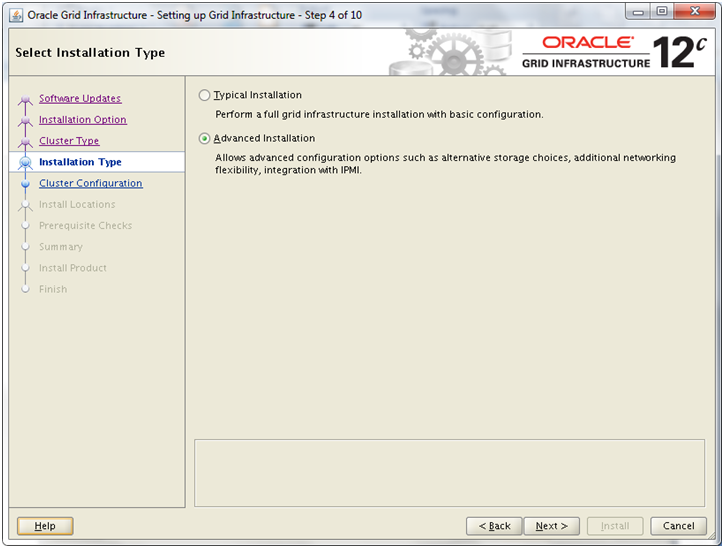
Task: Click the Help button
Action: 45,526
